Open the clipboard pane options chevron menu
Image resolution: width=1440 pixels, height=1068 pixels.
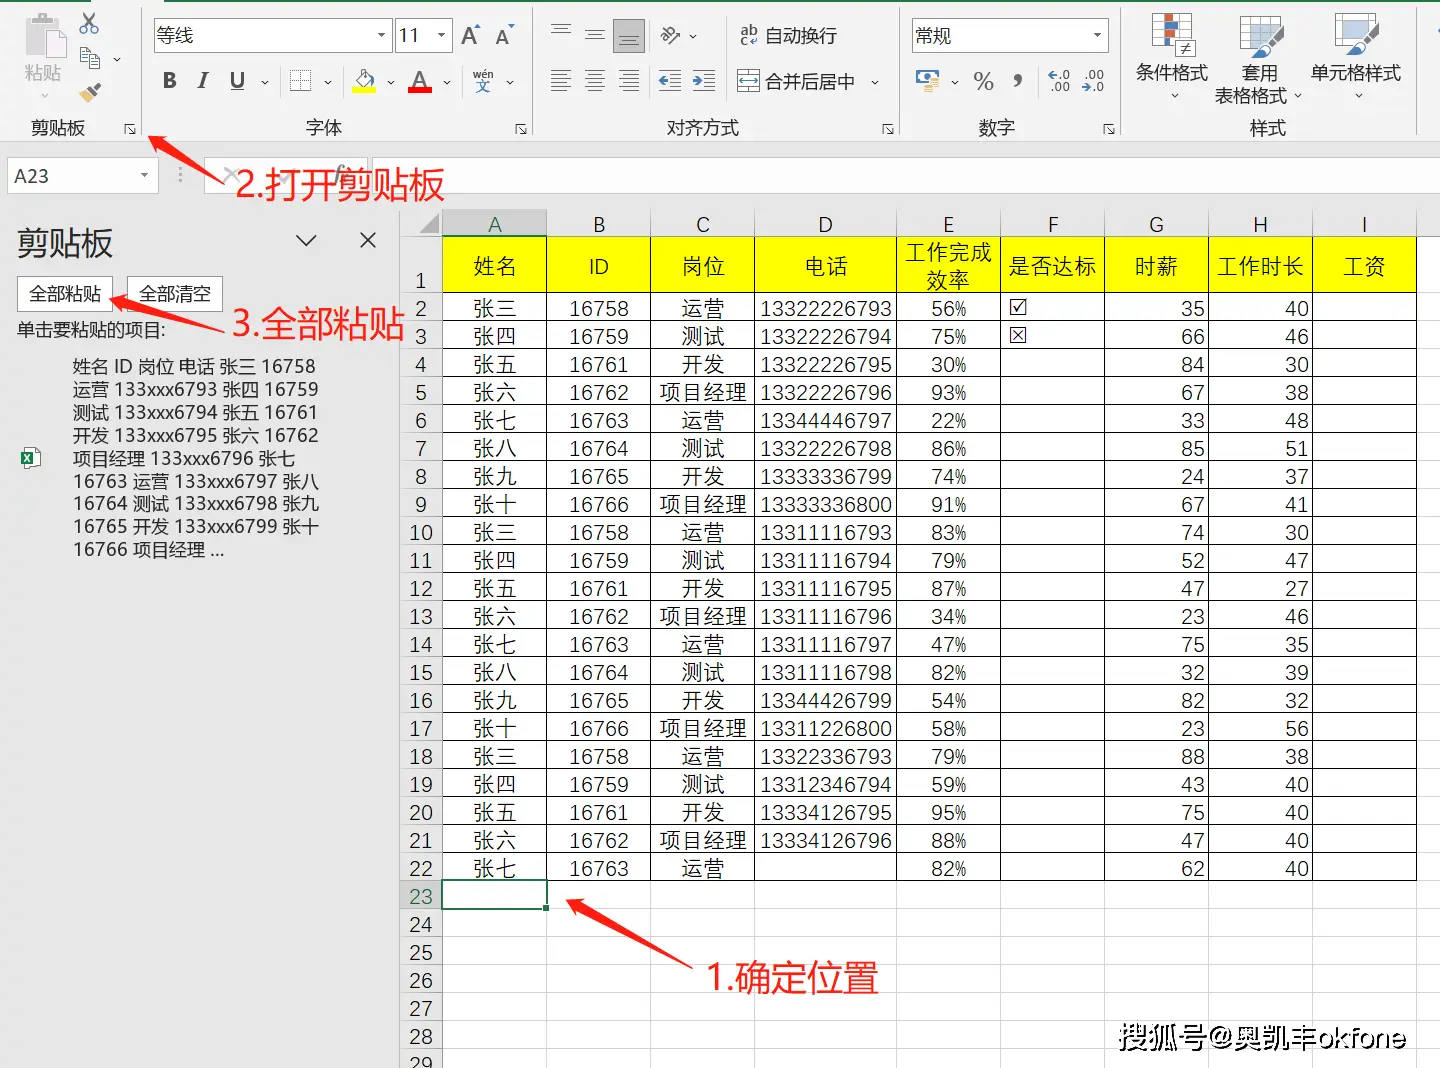pyautogui.click(x=306, y=240)
